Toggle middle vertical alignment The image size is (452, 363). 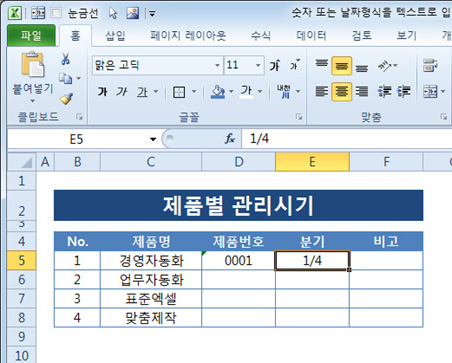[341, 65]
